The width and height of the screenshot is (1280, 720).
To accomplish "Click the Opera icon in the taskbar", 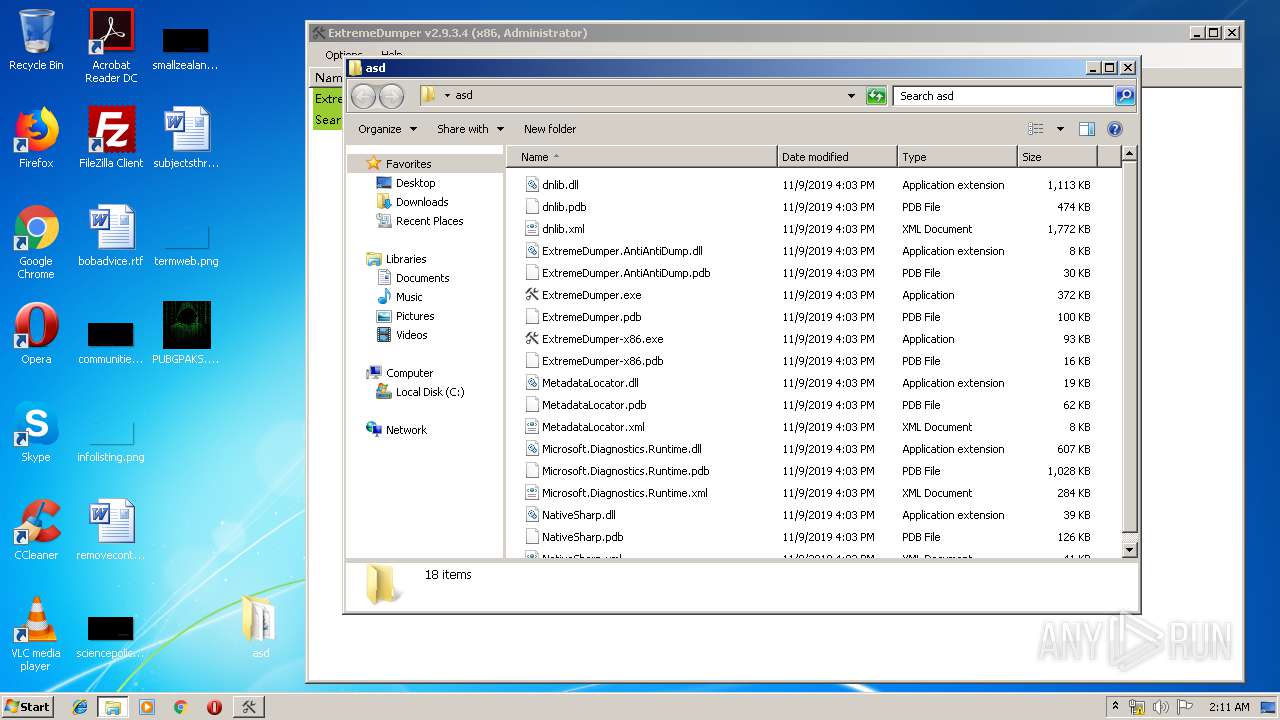I will [214, 707].
